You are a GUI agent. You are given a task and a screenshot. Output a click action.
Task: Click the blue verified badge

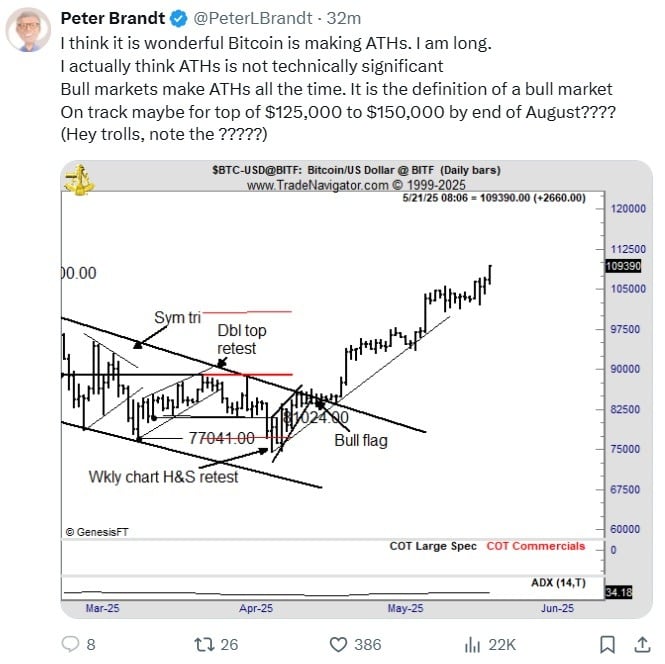click(179, 19)
